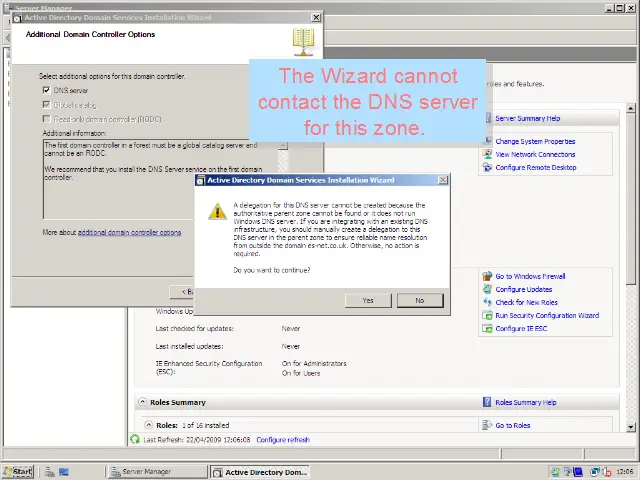This screenshot has width=640, height=480.
Task: Open the Configure IE ESC link
Action: 521,329
